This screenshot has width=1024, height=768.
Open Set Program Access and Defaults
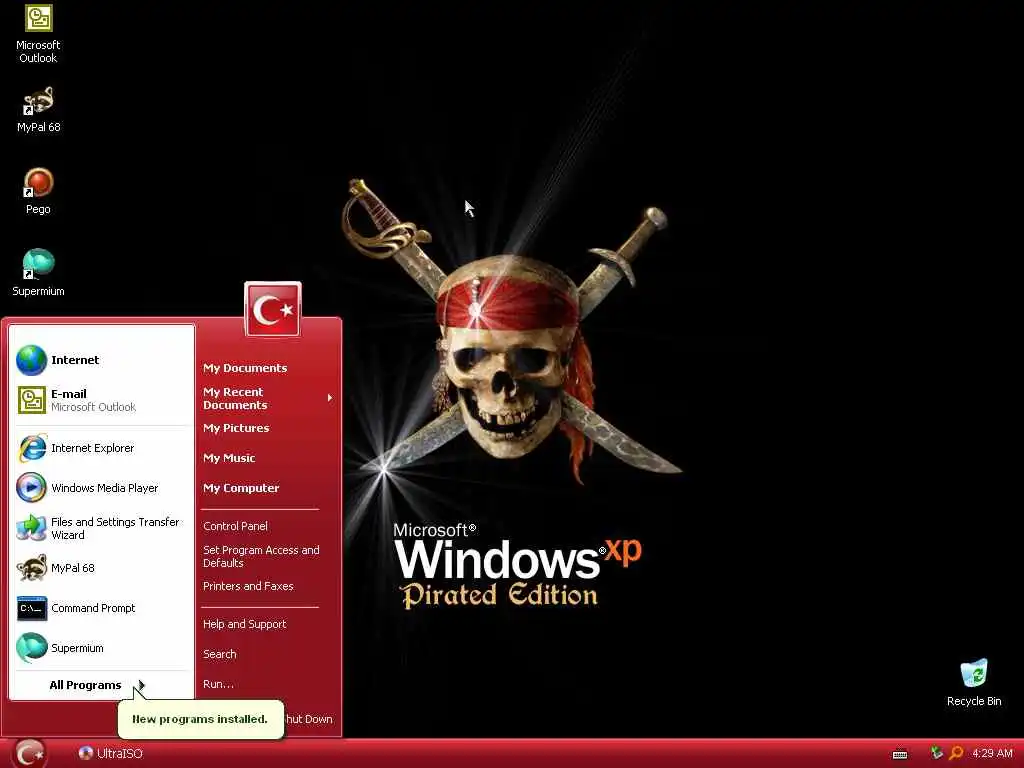(x=261, y=556)
